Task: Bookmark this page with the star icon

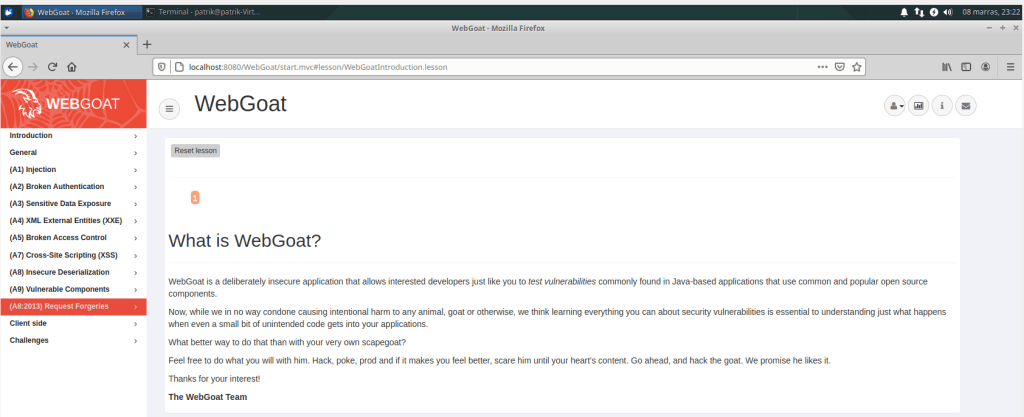Action: pos(857,67)
